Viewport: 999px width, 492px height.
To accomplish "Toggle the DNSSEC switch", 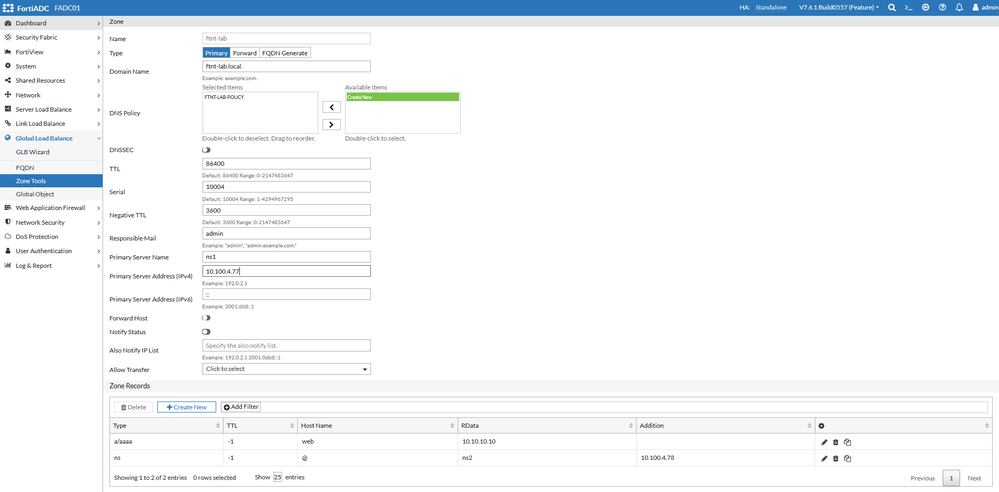I will 206,150.
